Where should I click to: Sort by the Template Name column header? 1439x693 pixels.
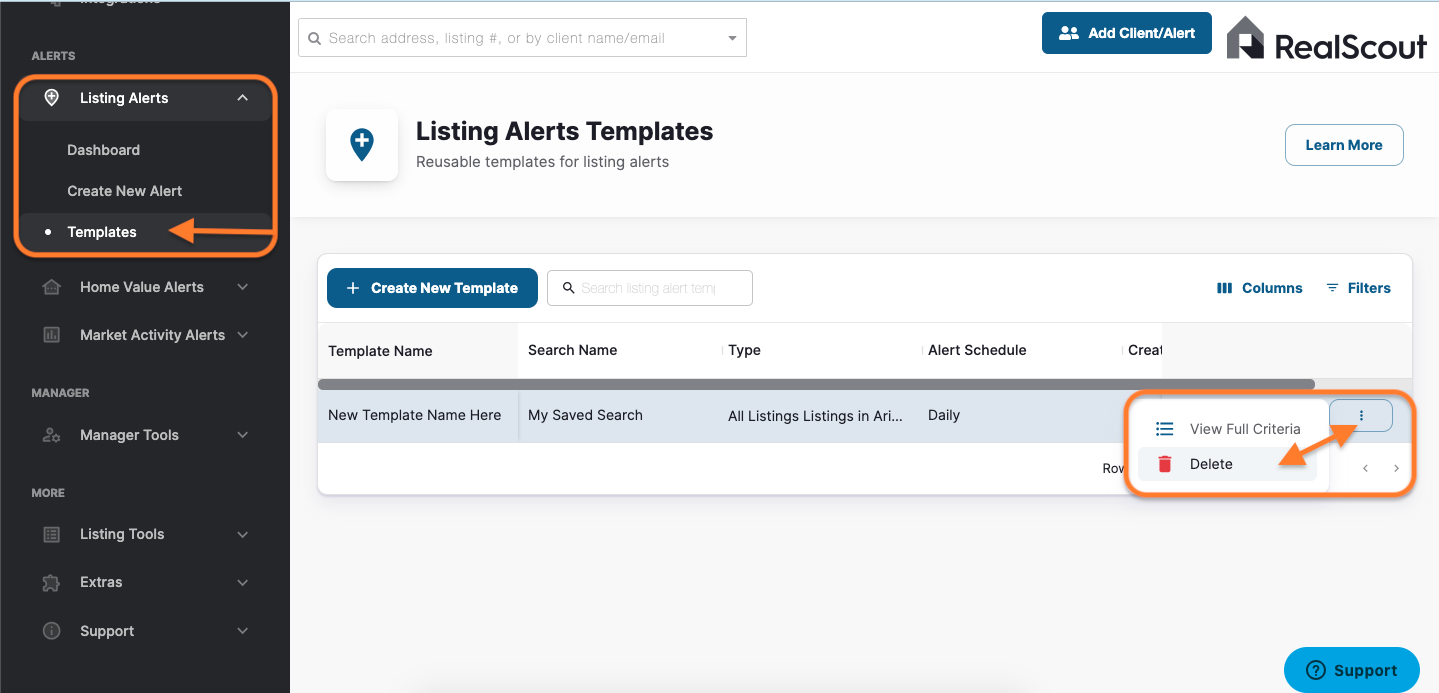point(380,351)
